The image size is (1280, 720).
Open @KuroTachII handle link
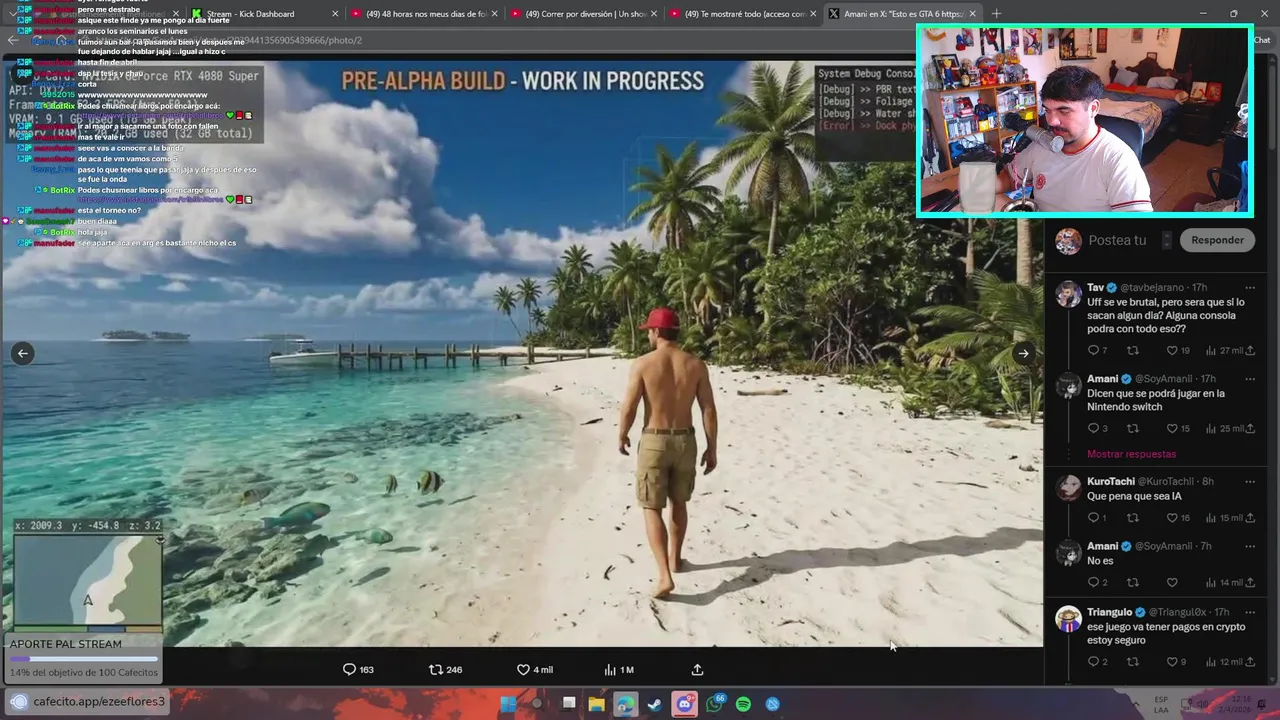pos(1165,482)
